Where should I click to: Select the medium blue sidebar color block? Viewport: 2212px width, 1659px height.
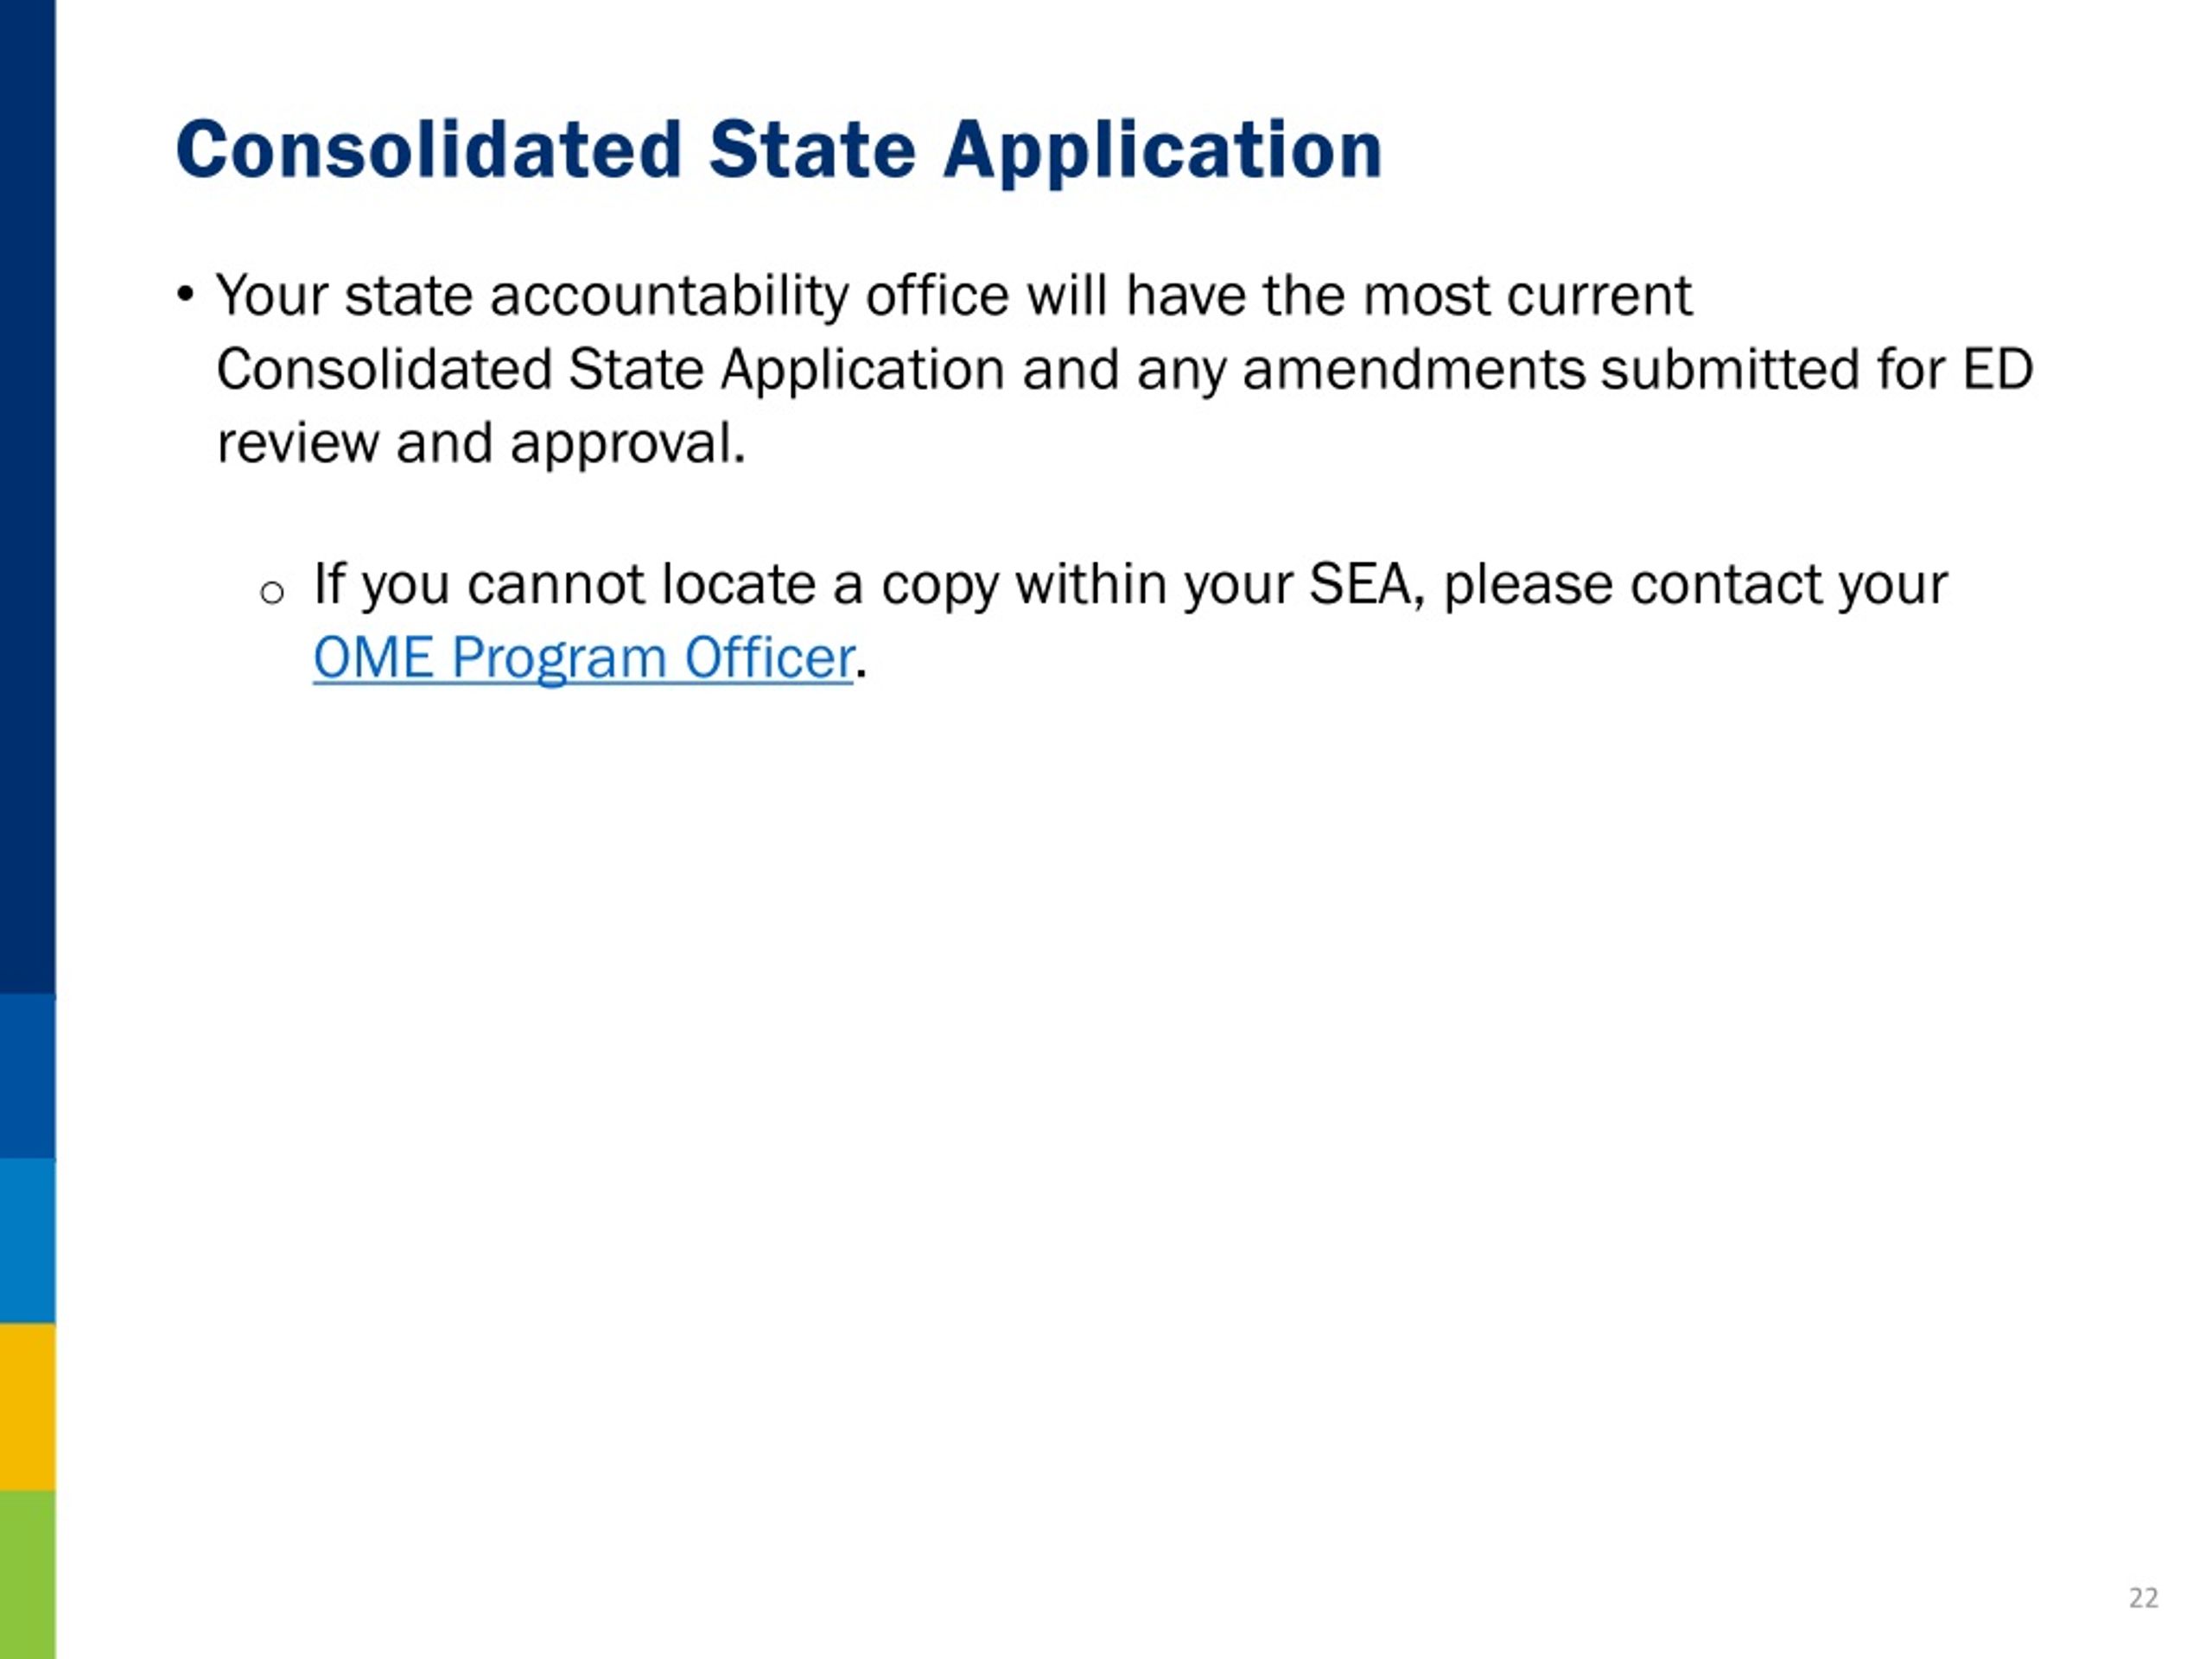(28, 1076)
